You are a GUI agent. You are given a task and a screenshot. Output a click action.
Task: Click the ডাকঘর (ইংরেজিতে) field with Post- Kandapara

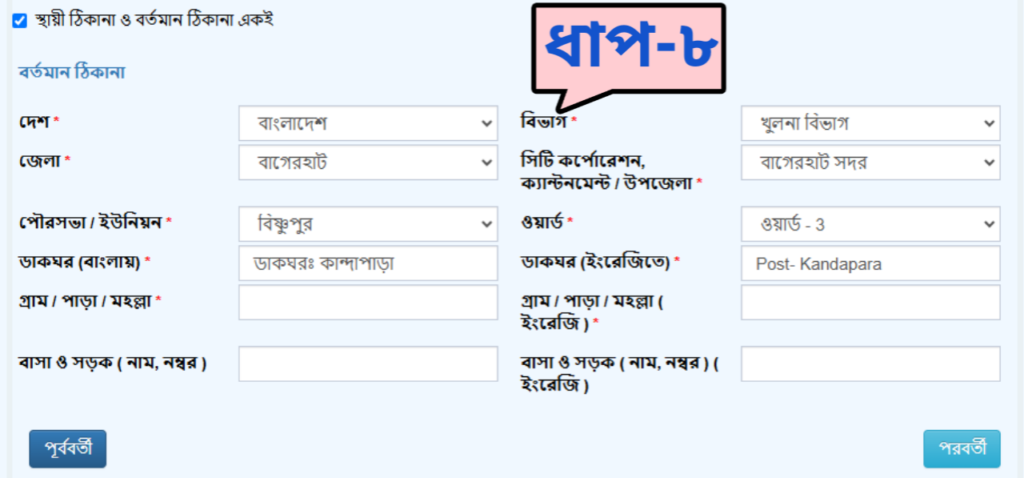pyautogui.click(x=871, y=263)
